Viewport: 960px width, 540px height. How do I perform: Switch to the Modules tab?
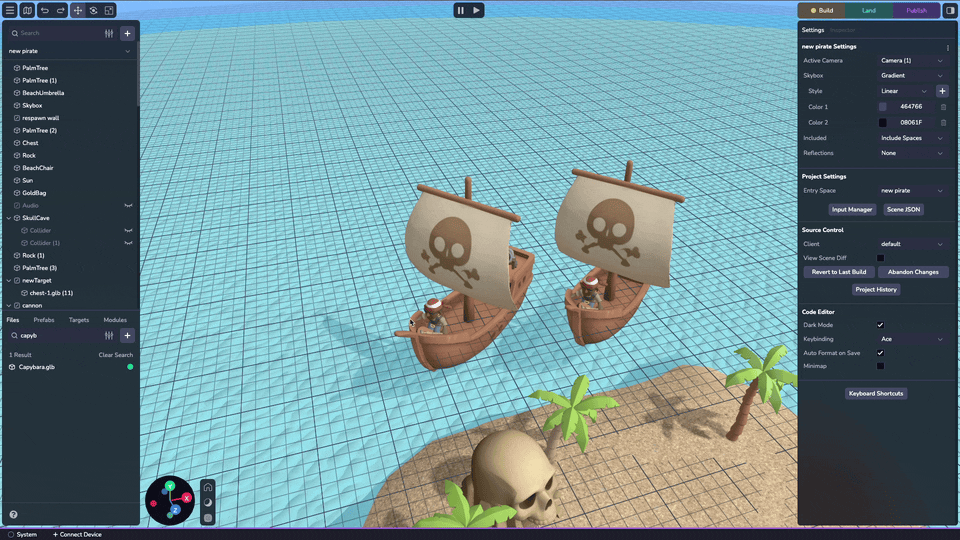point(115,320)
